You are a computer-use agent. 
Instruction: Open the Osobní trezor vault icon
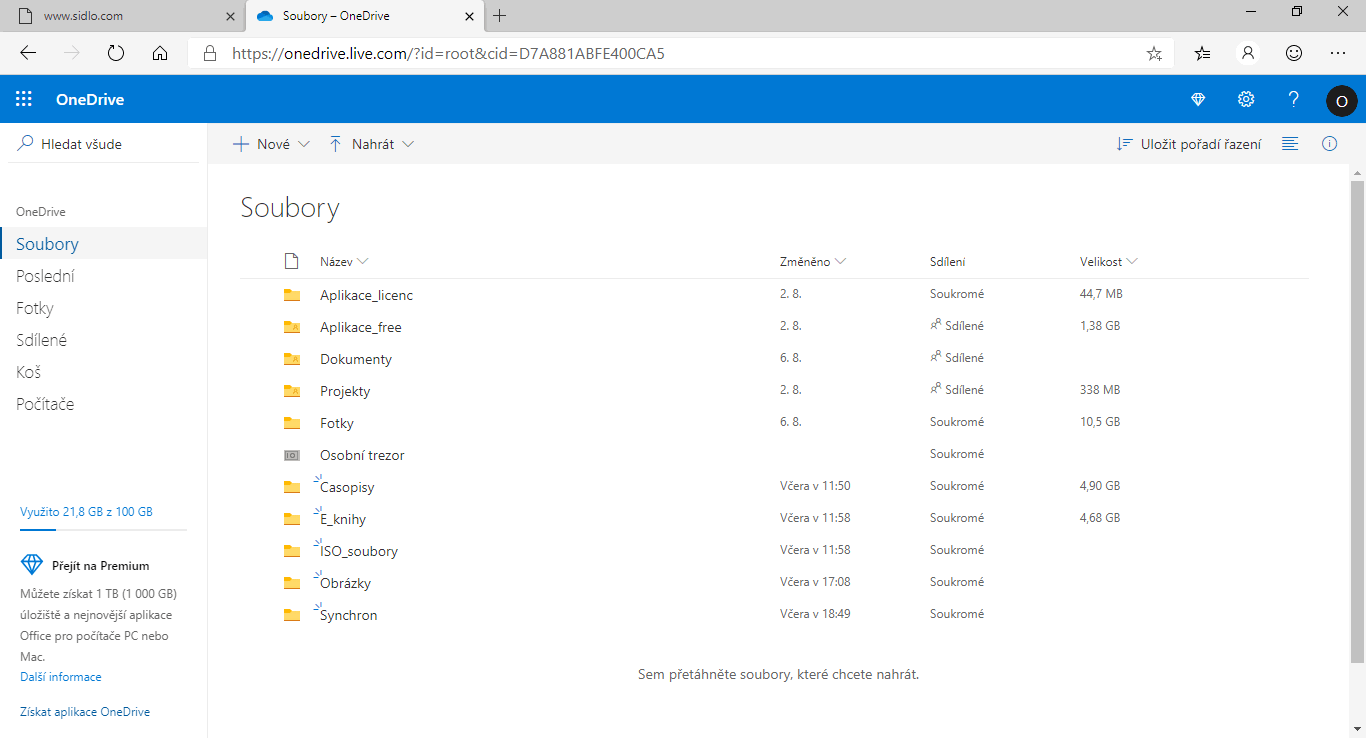291,454
